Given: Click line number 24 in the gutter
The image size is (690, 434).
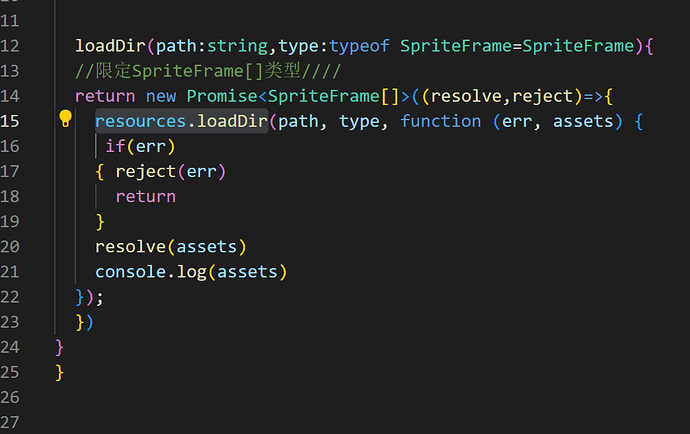Looking at the screenshot, I should point(11,347).
